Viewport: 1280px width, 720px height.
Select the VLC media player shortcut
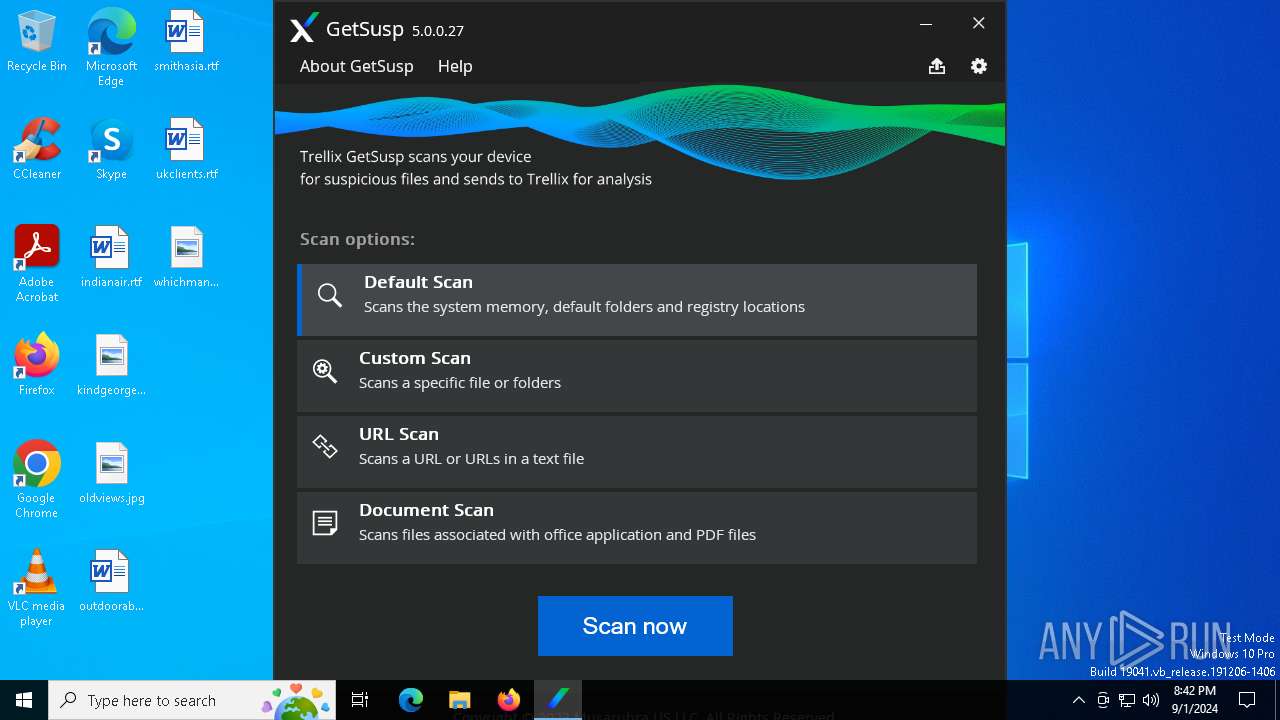[37, 588]
